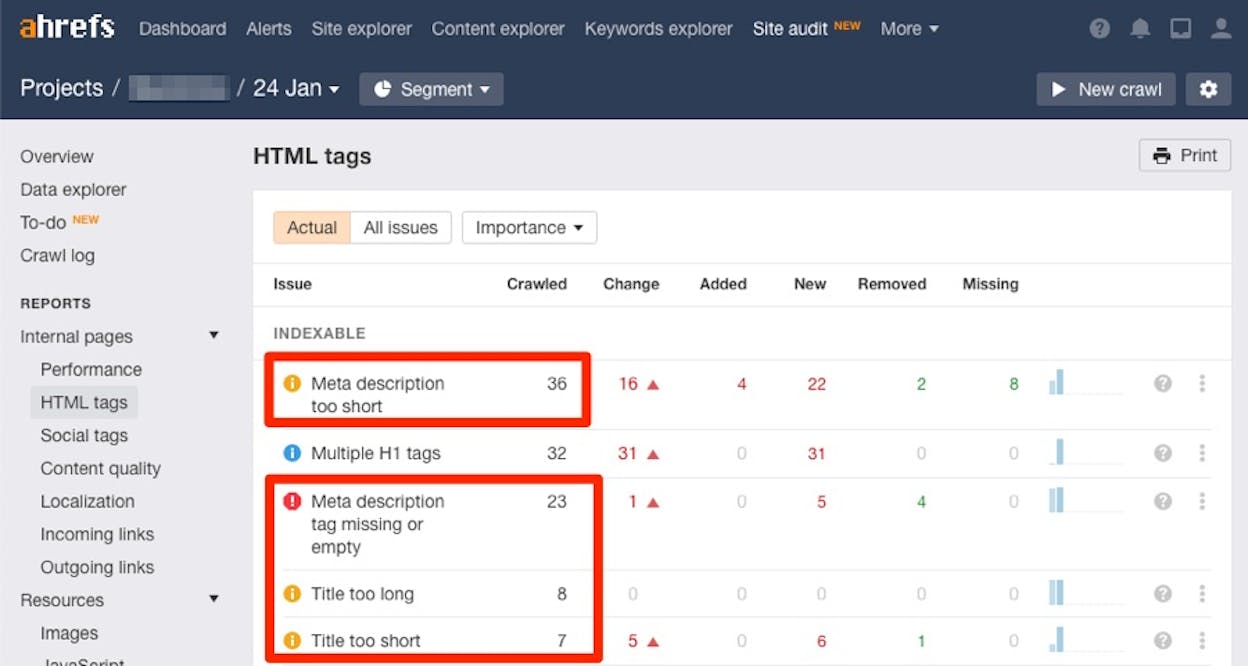
Task: Open the Segment dropdown
Action: [431, 89]
